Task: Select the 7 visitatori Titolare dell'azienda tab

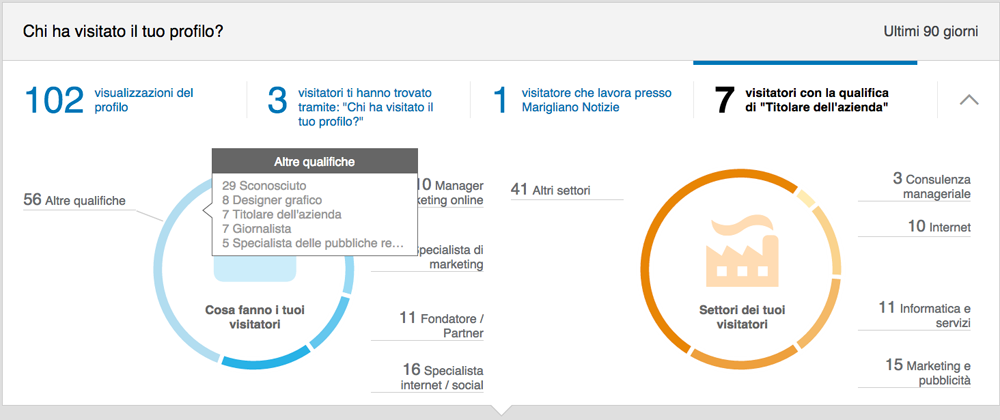Action: point(805,99)
